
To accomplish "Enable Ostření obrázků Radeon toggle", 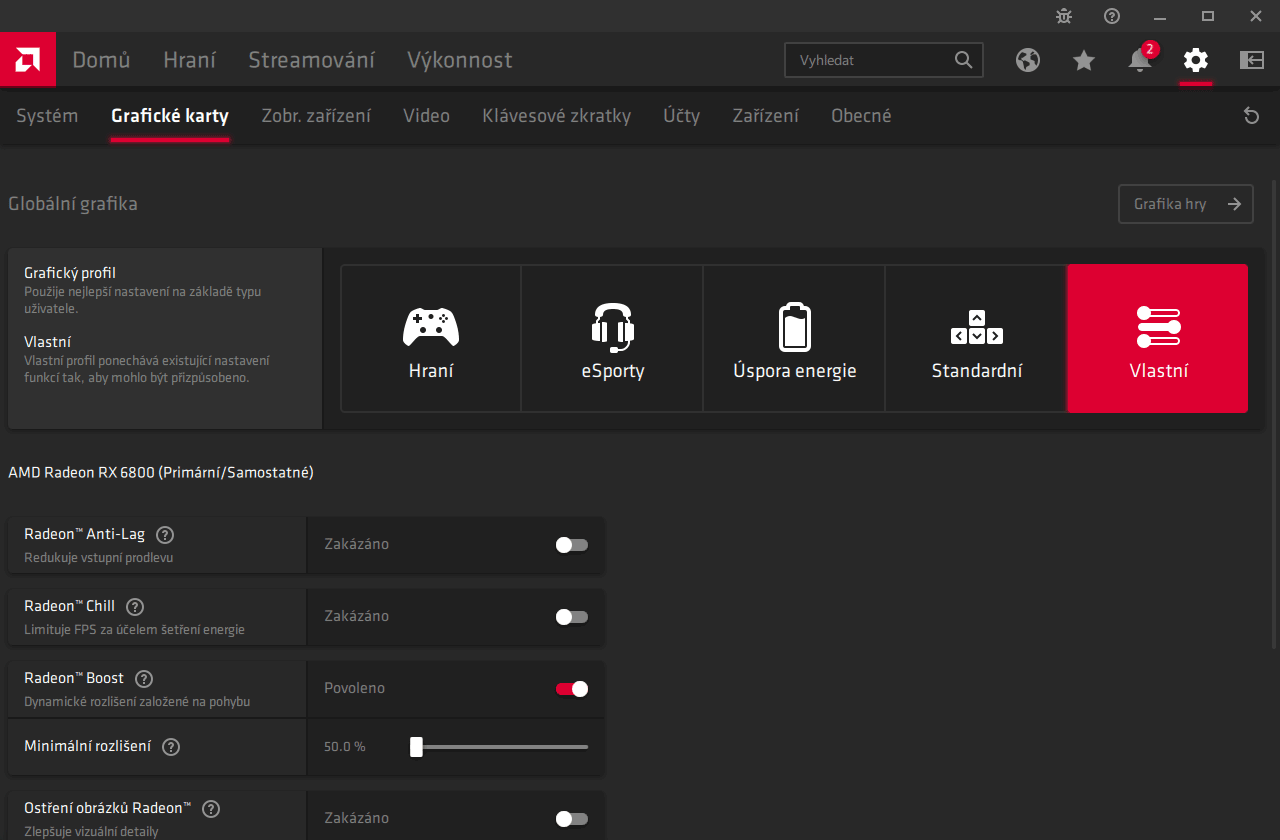I will coord(572,819).
